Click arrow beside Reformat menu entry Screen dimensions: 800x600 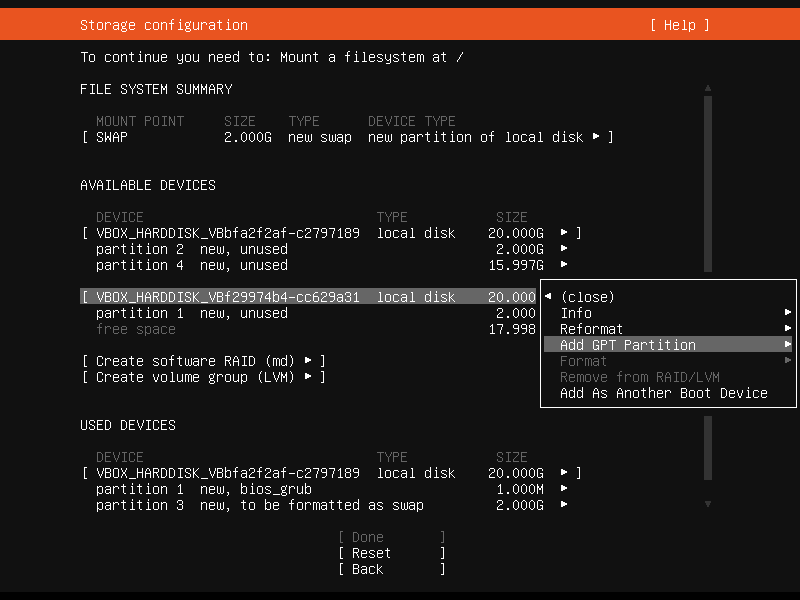click(x=788, y=328)
